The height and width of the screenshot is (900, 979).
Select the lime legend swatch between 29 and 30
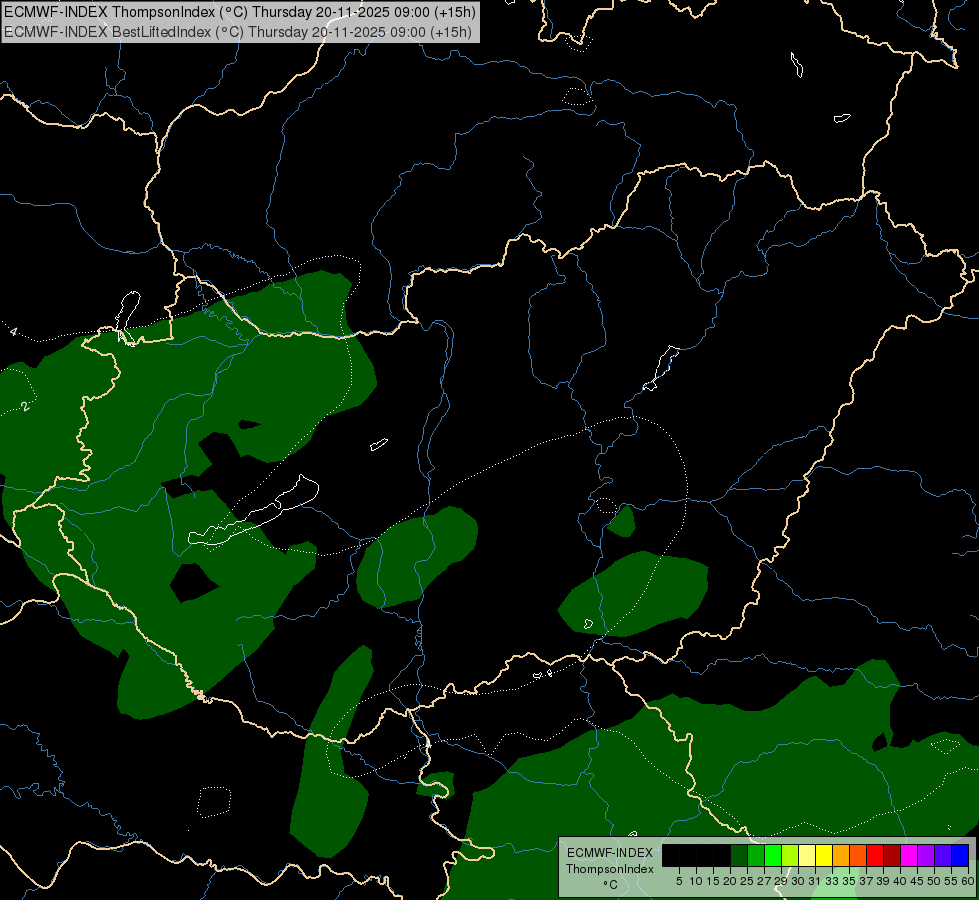(790, 855)
